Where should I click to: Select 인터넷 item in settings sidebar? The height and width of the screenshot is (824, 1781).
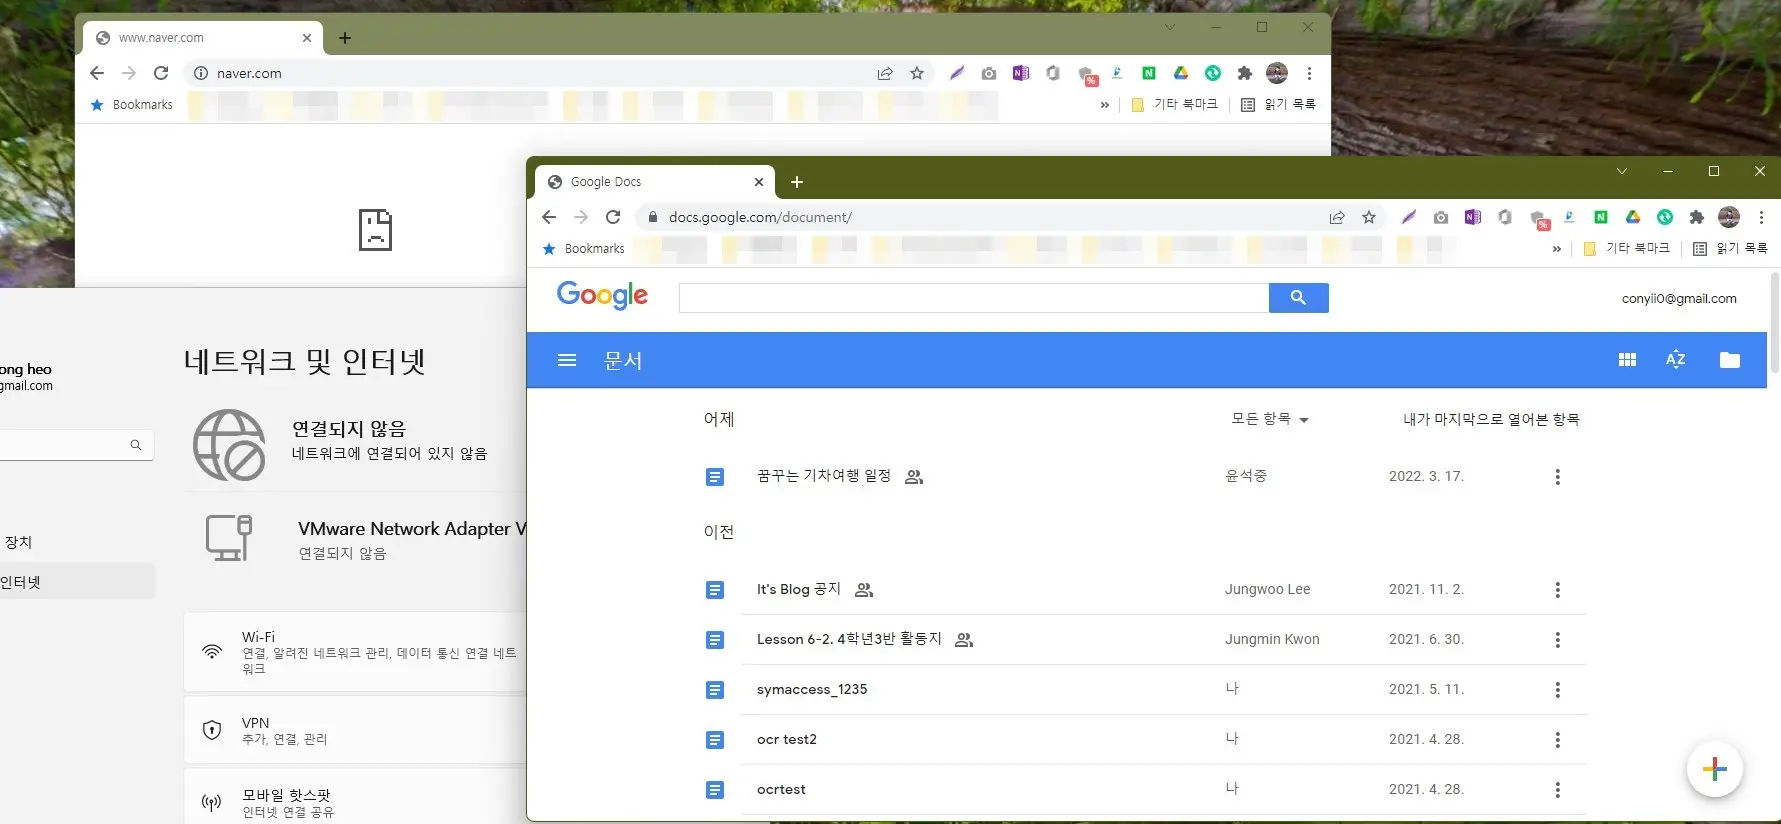pyautogui.click(x=77, y=582)
